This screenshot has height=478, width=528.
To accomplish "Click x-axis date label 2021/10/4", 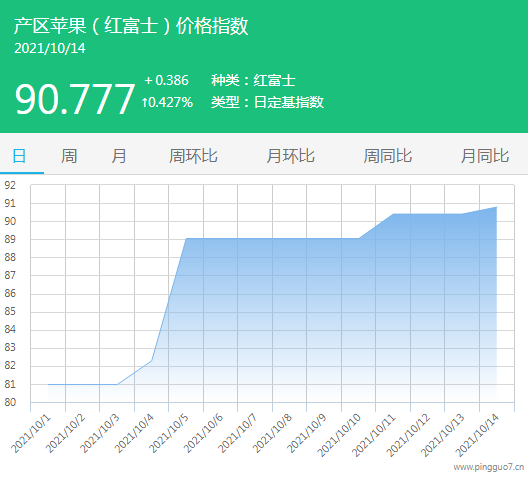I will pos(134,434).
